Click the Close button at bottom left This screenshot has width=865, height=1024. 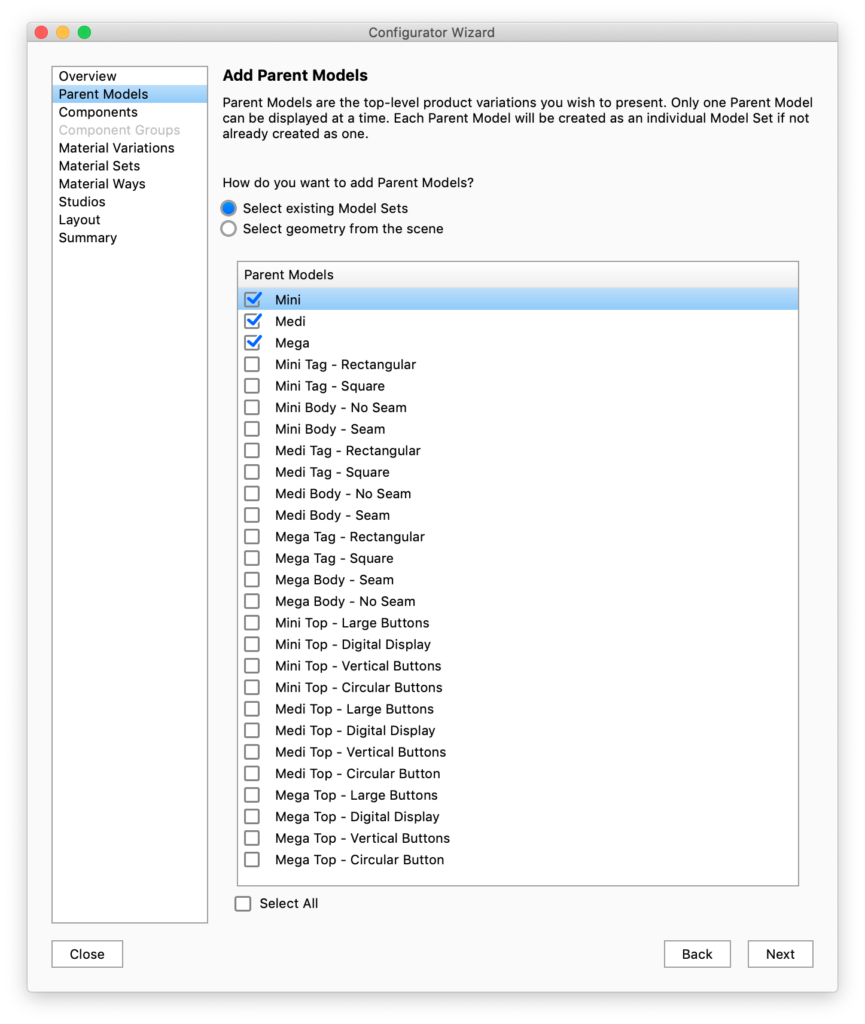pyautogui.click(x=87, y=954)
